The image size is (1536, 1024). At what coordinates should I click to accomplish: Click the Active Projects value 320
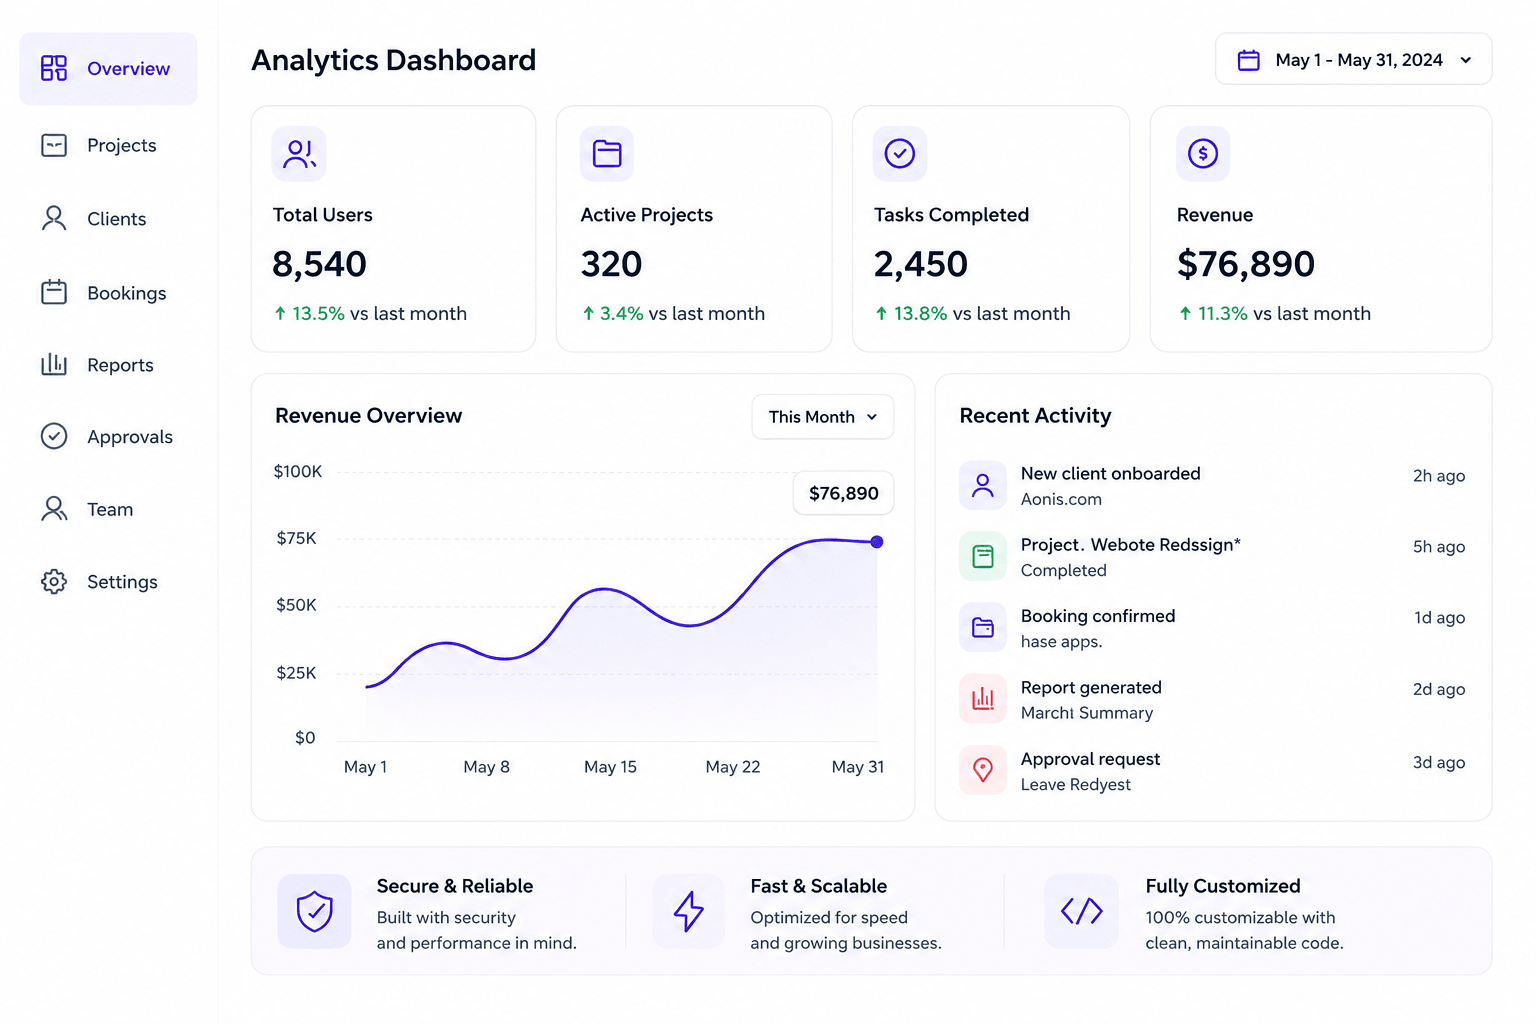coord(611,264)
